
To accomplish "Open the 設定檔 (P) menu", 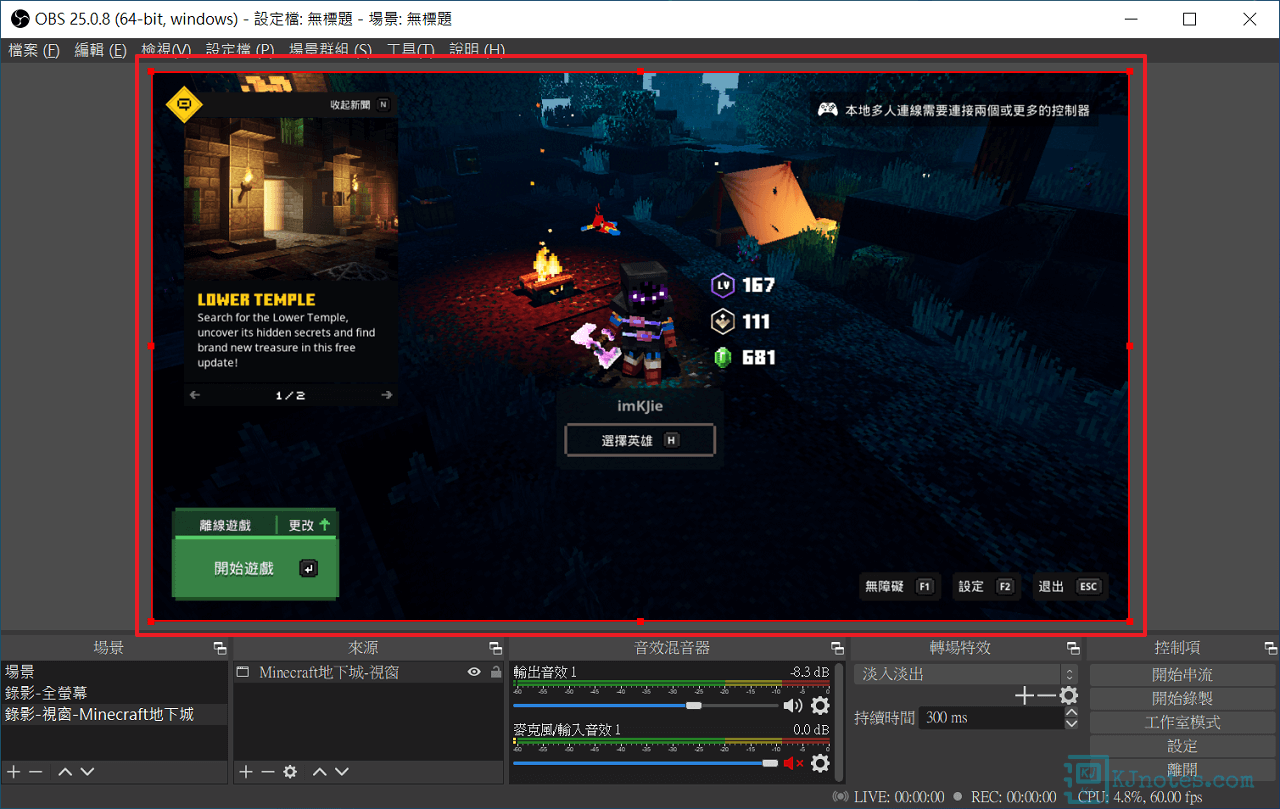I will click(240, 50).
